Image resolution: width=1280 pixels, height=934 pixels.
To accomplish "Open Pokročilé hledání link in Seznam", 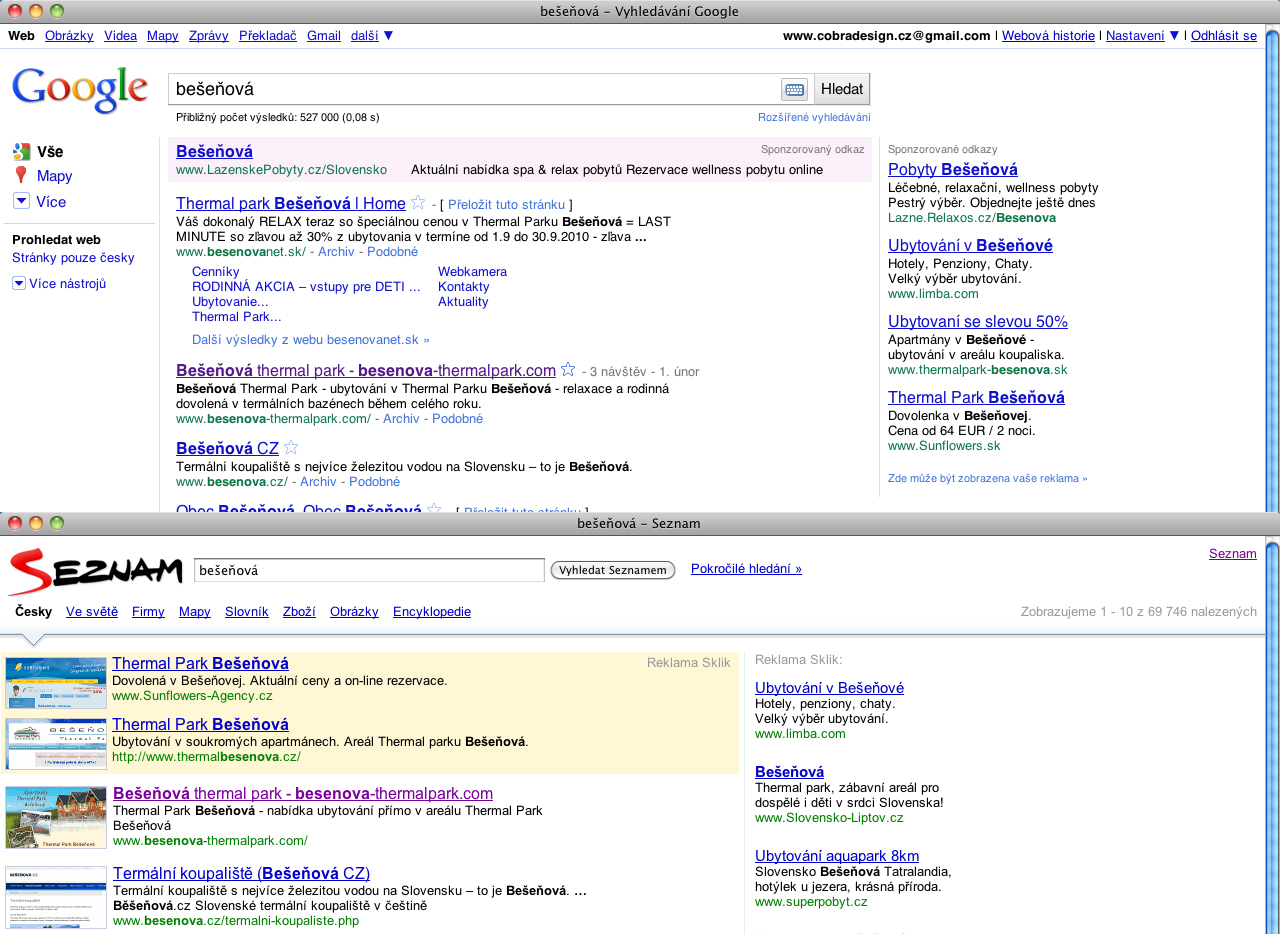I will 746,569.
